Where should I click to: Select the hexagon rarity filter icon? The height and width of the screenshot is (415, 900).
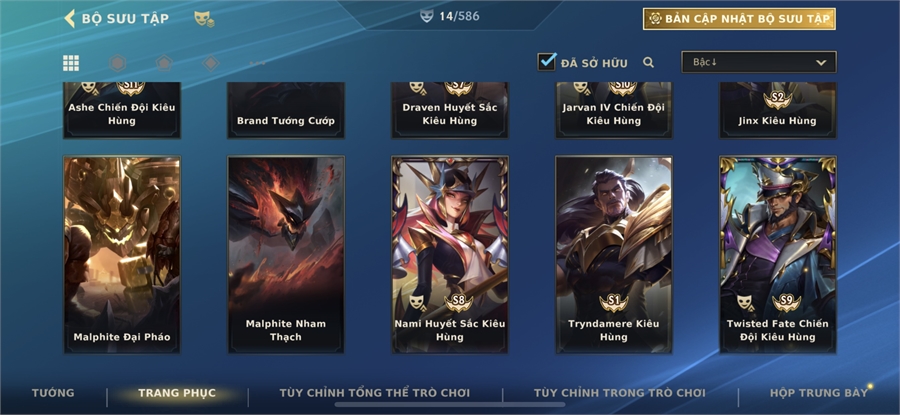pyautogui.click(x=118, y=63)
